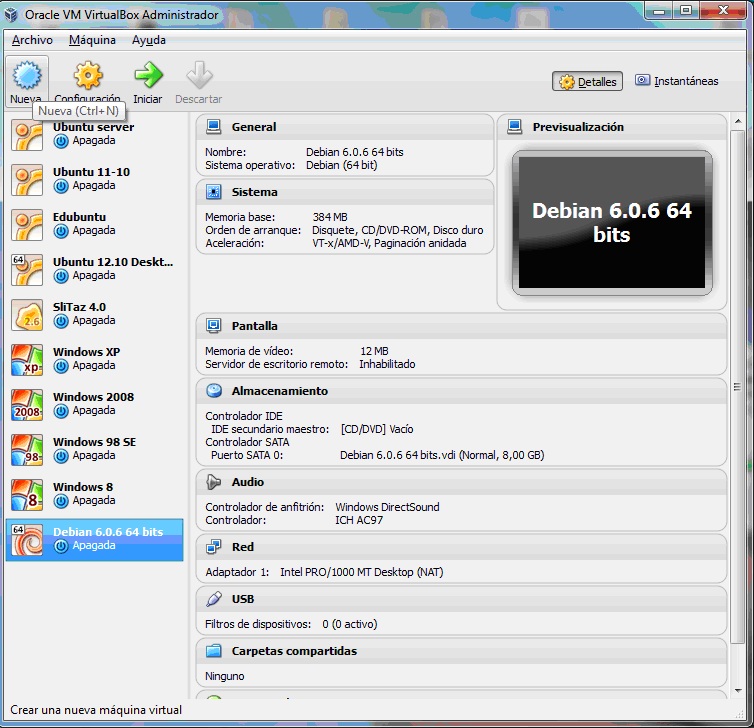Screen dimensions: 754x728
Task: Collapse the Almacenamiento section header
Action: (x=279, y=391)
